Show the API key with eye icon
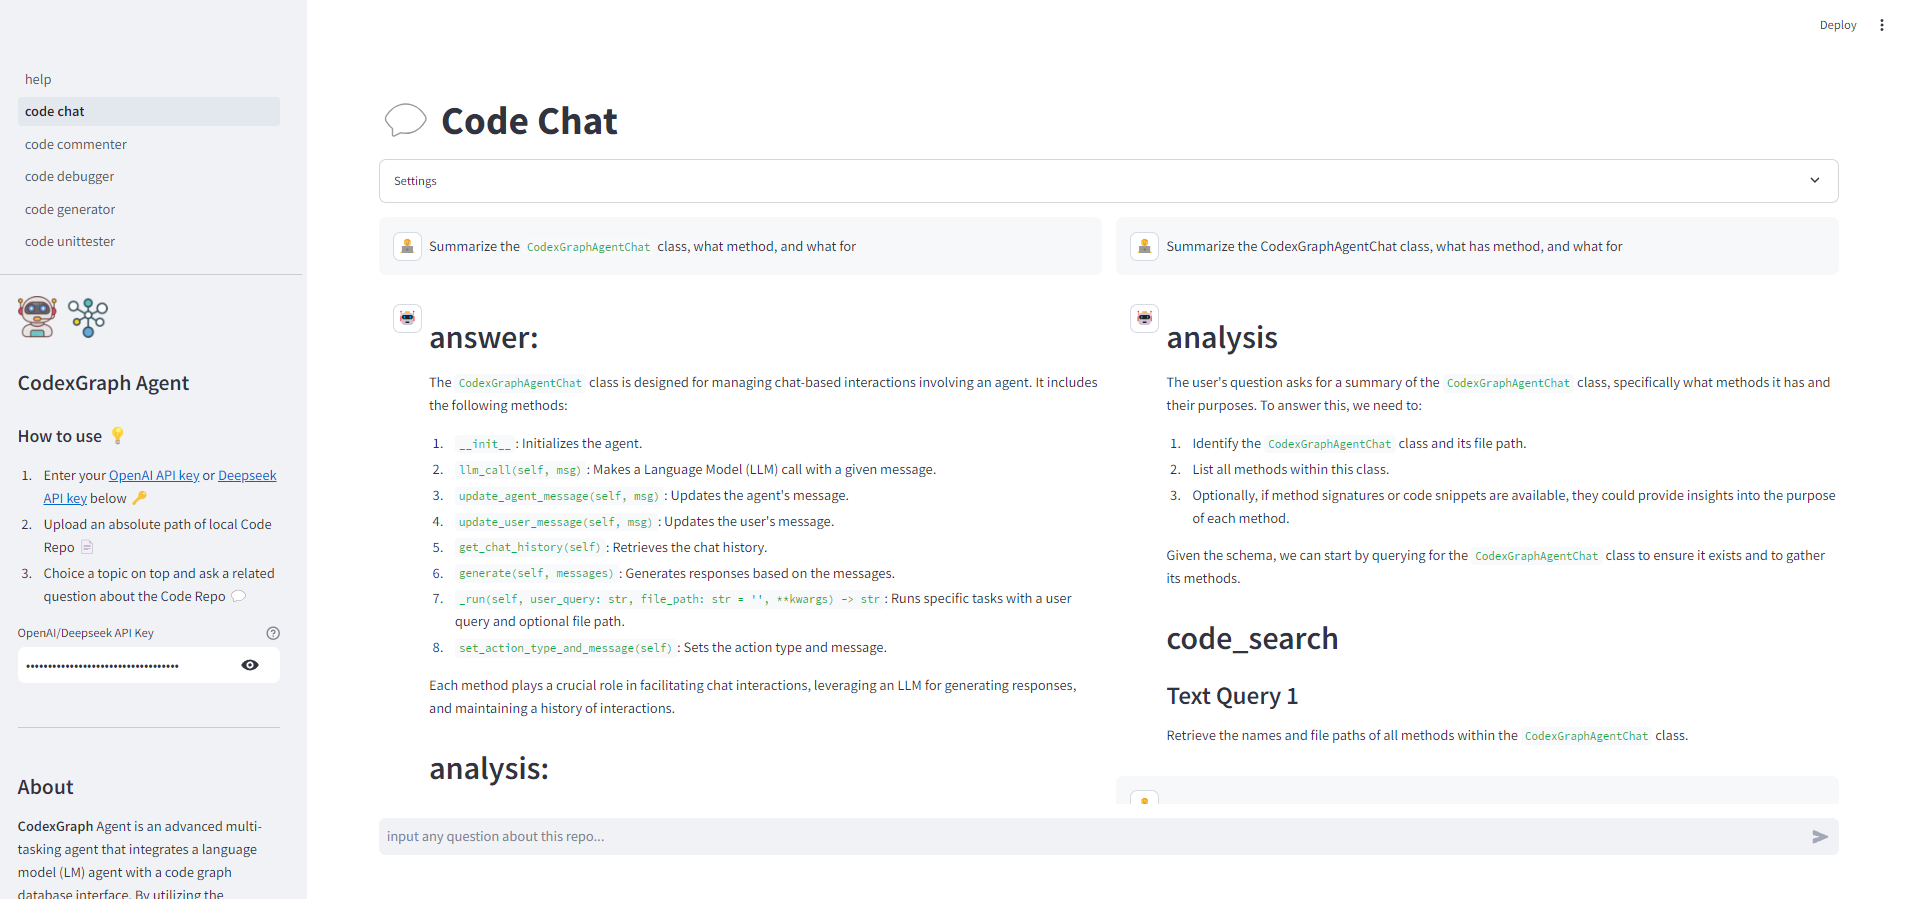 250,665
